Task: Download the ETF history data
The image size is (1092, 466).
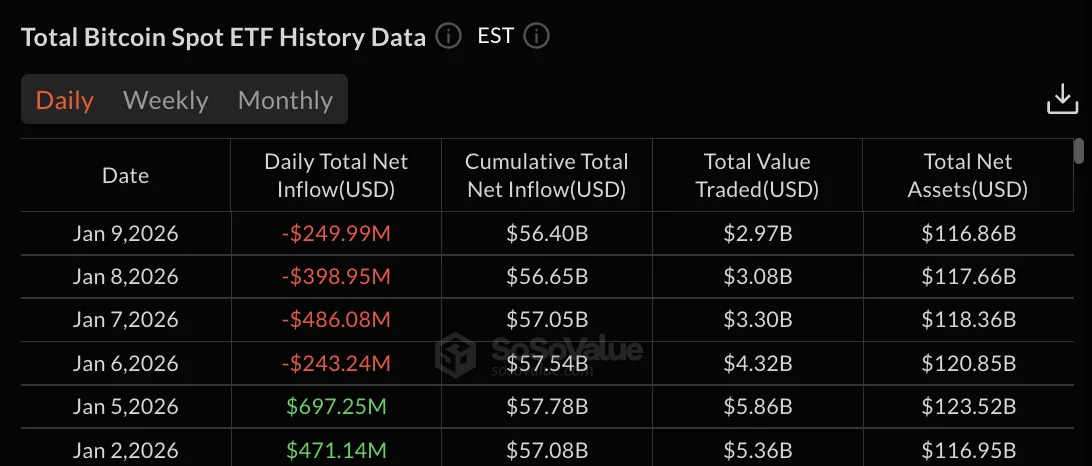Action: point(1062,99)
